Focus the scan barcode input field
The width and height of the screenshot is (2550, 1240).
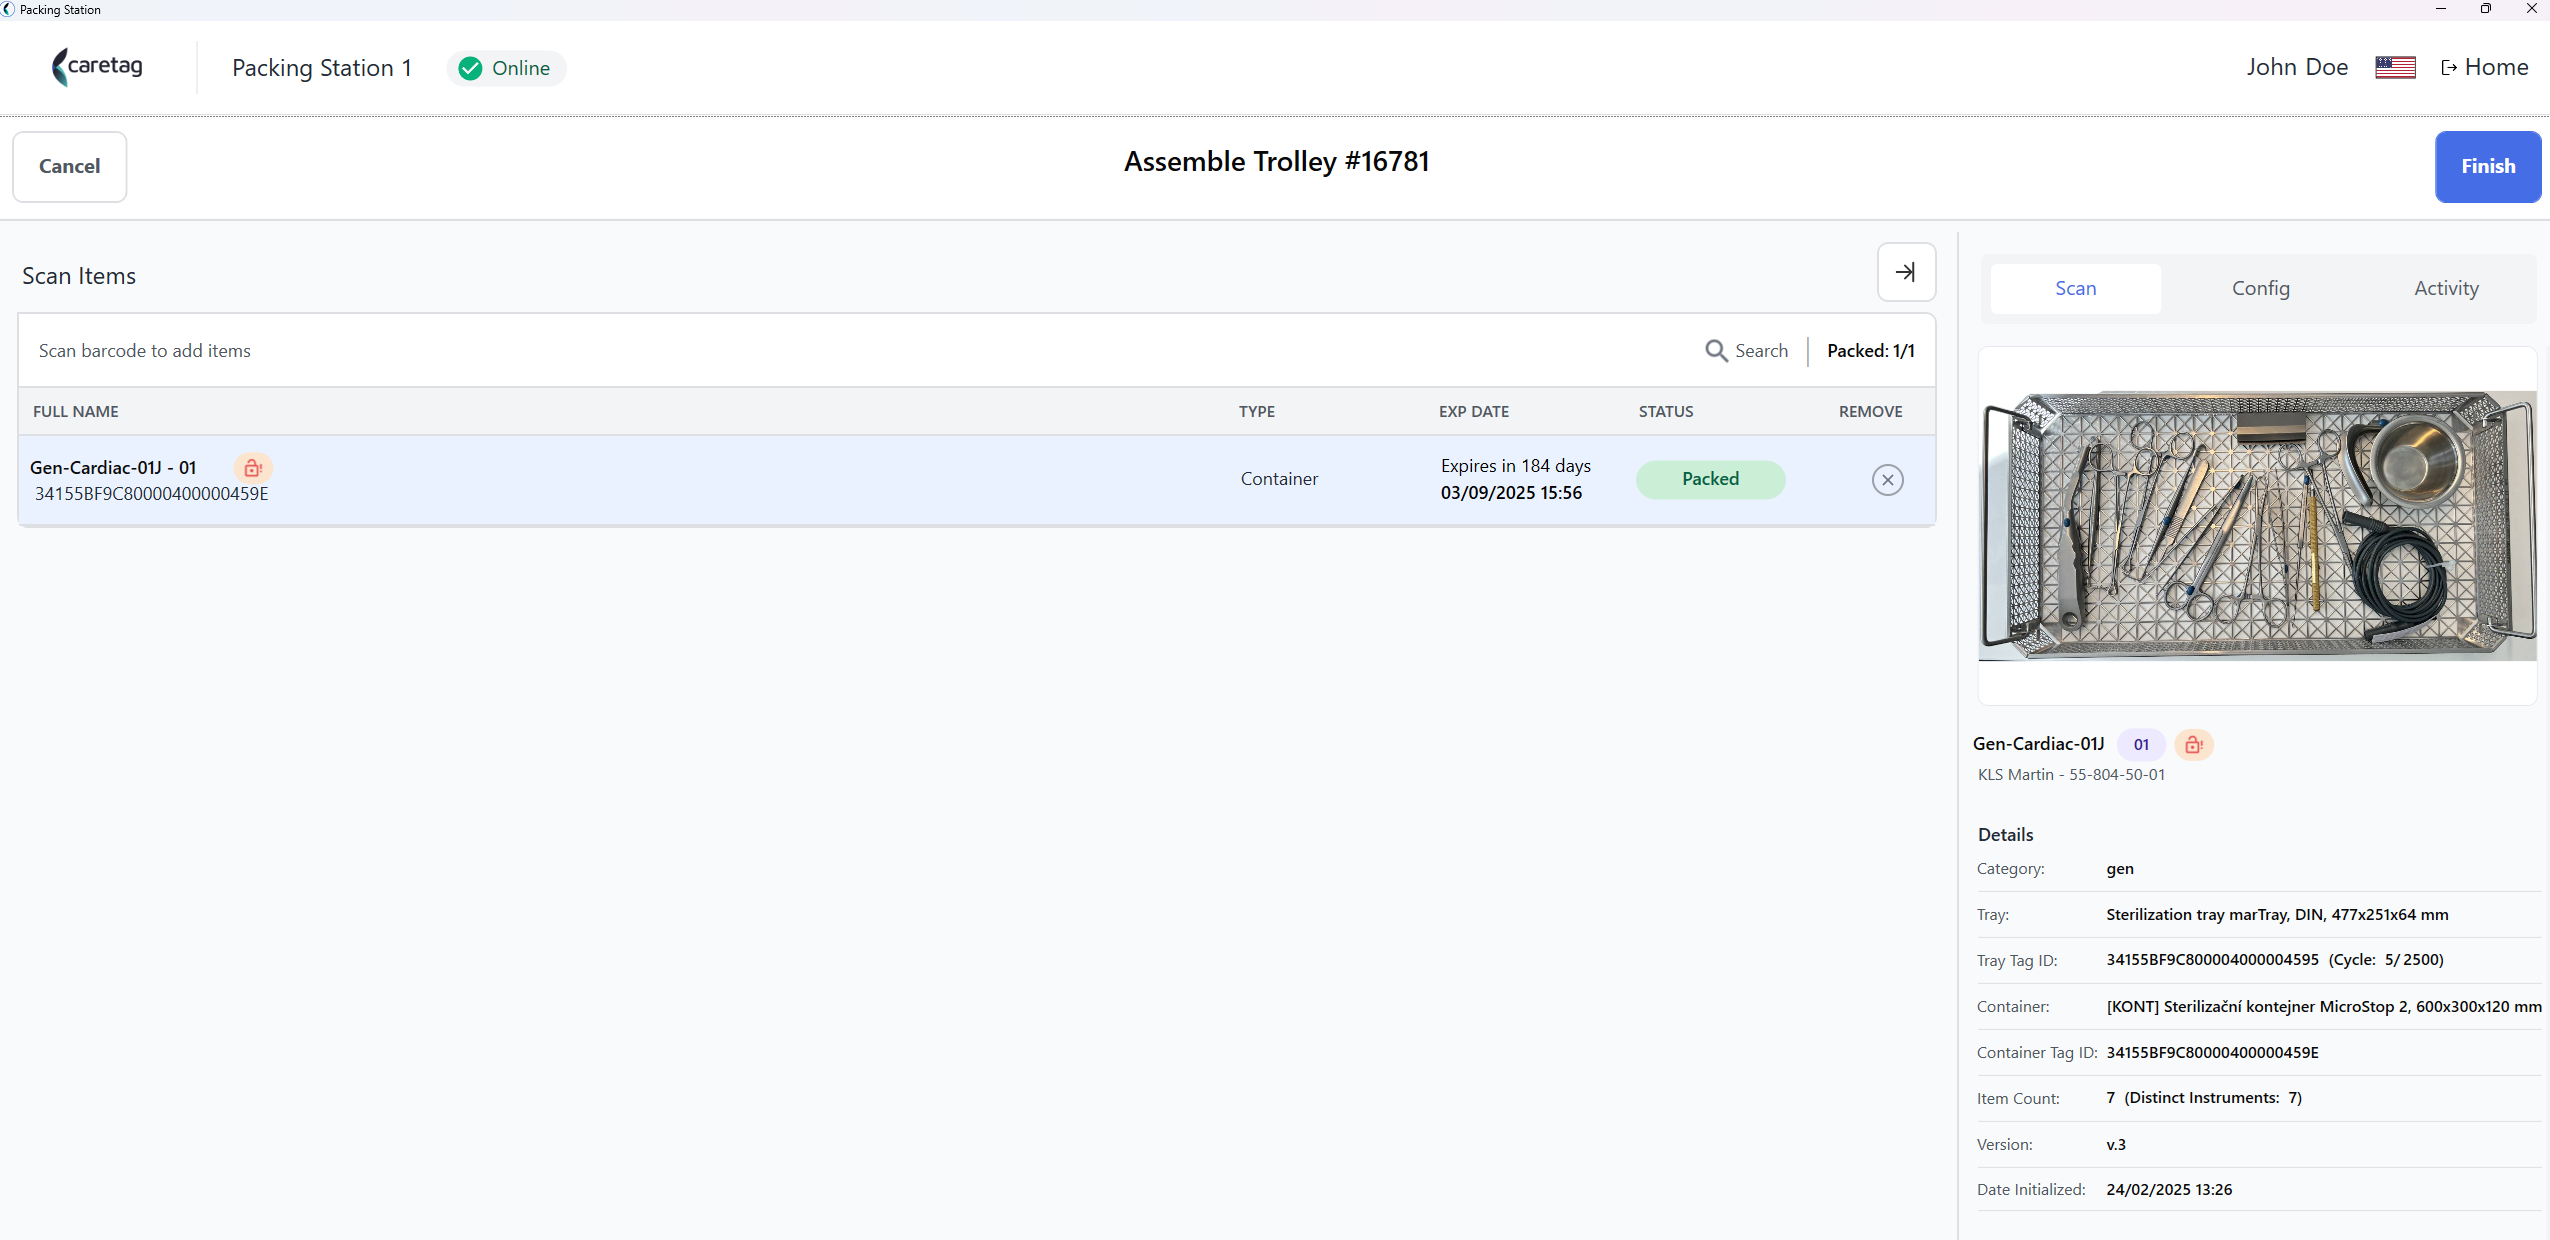(860, 351)
